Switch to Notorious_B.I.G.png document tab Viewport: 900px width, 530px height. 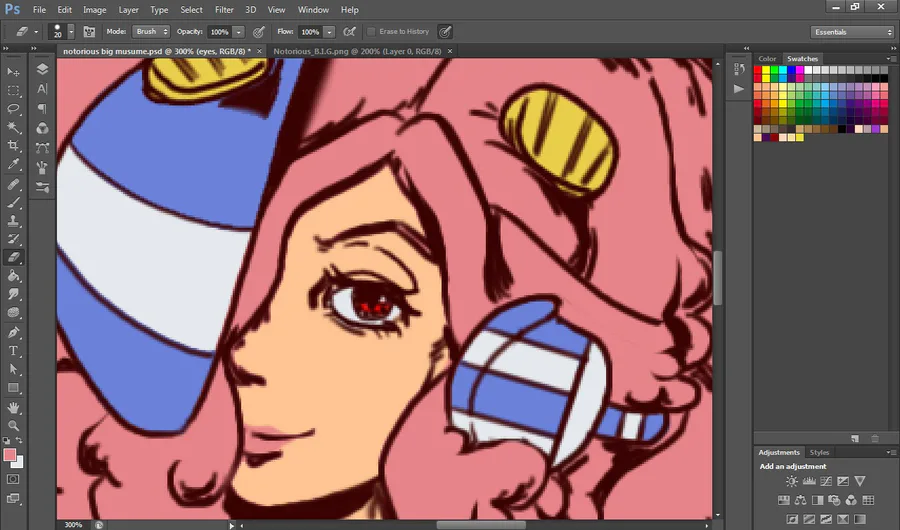(x=357, y=51)
